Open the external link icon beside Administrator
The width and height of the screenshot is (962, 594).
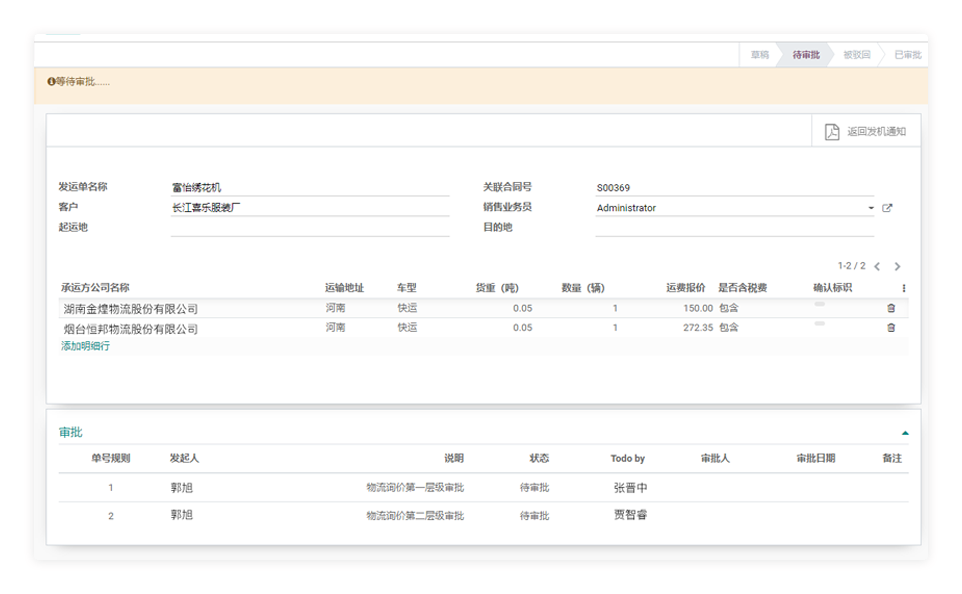pyautogui.click(x=886, y=208)
